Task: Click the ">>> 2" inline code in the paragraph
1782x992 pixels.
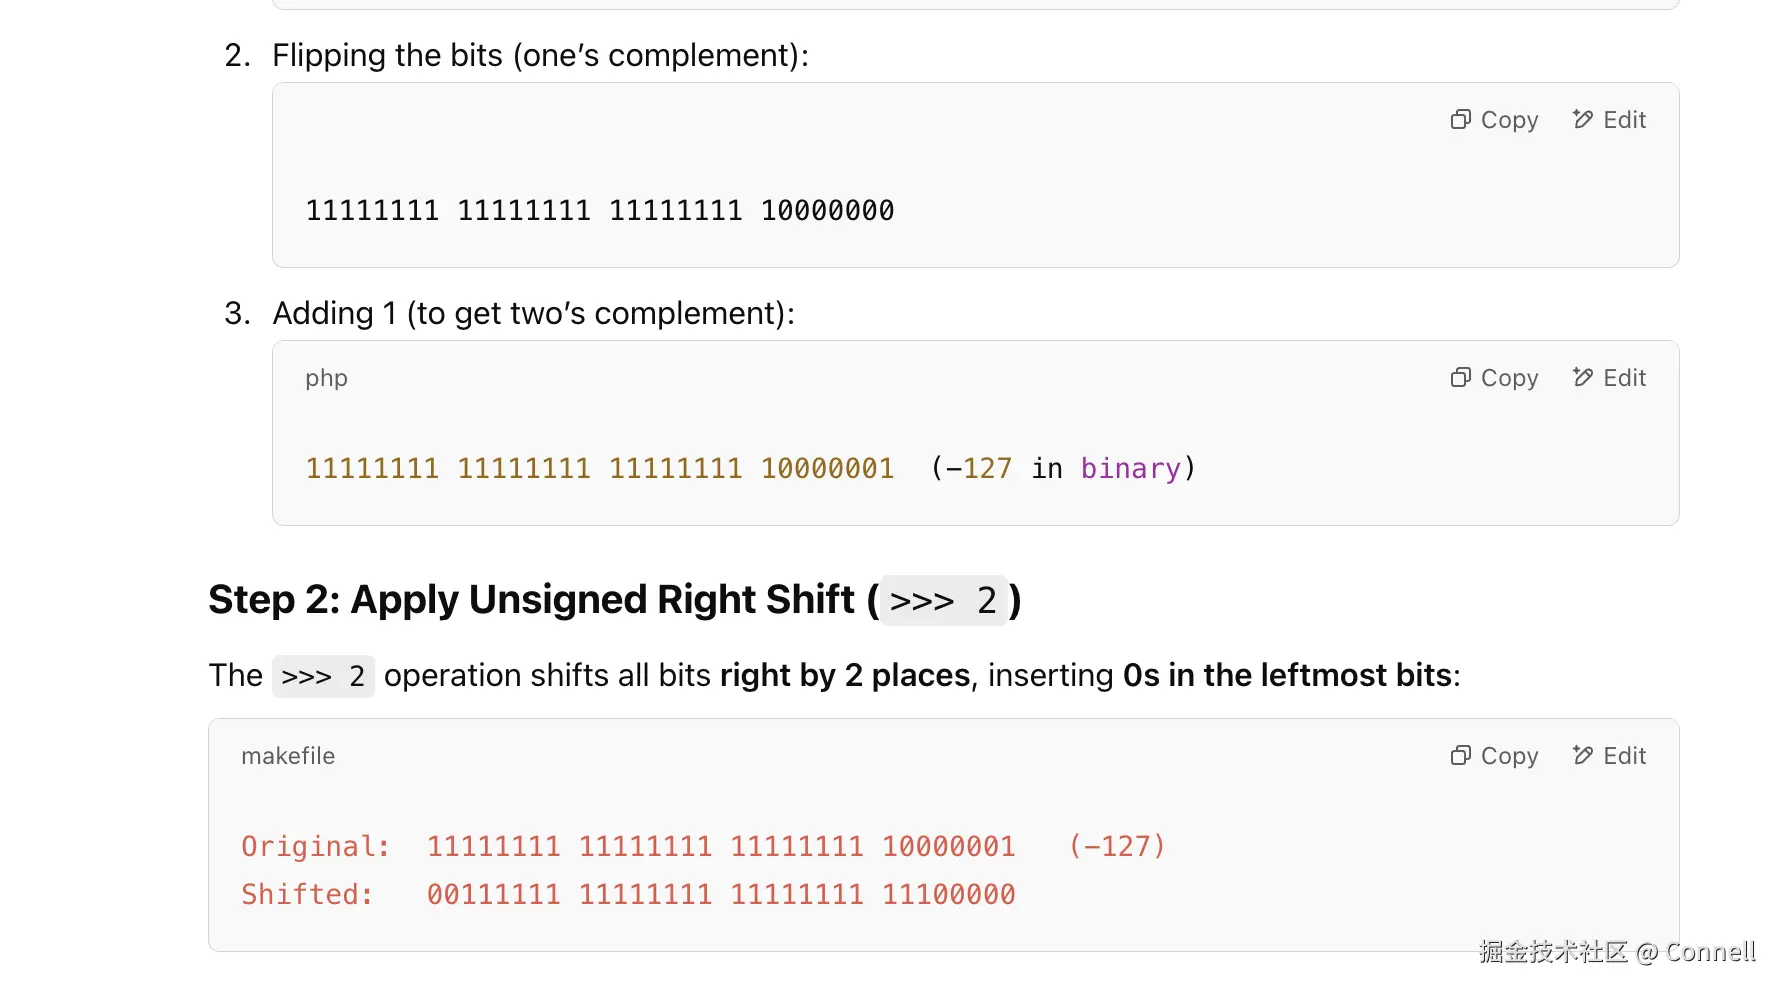Action: pyautogui.click(x=323, y=677)
